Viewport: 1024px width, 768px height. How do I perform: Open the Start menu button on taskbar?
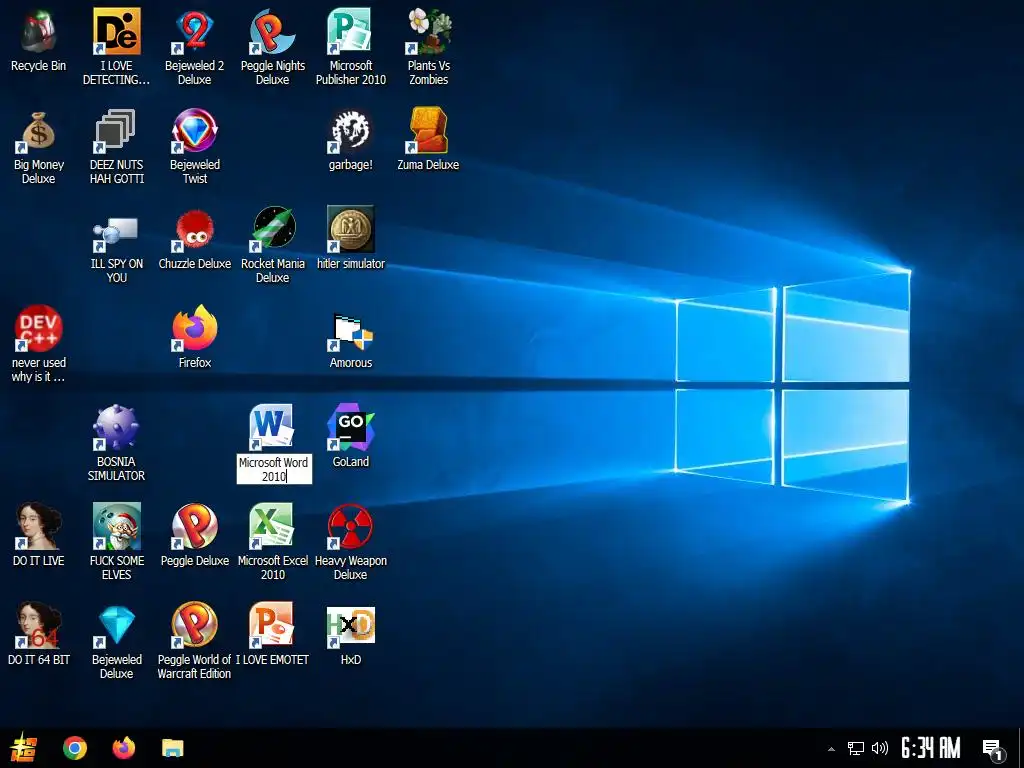coord(24,748)
